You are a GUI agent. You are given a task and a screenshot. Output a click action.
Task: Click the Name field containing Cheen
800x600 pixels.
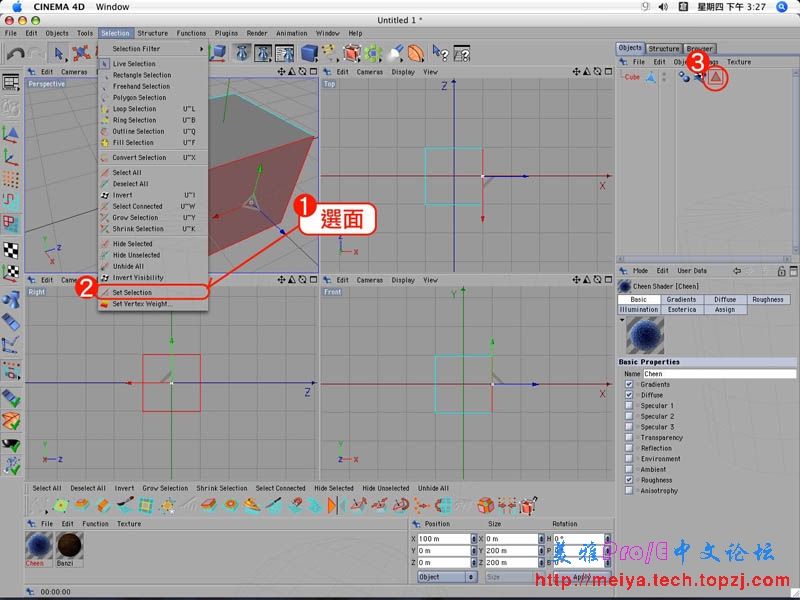[x=719, y=374]
